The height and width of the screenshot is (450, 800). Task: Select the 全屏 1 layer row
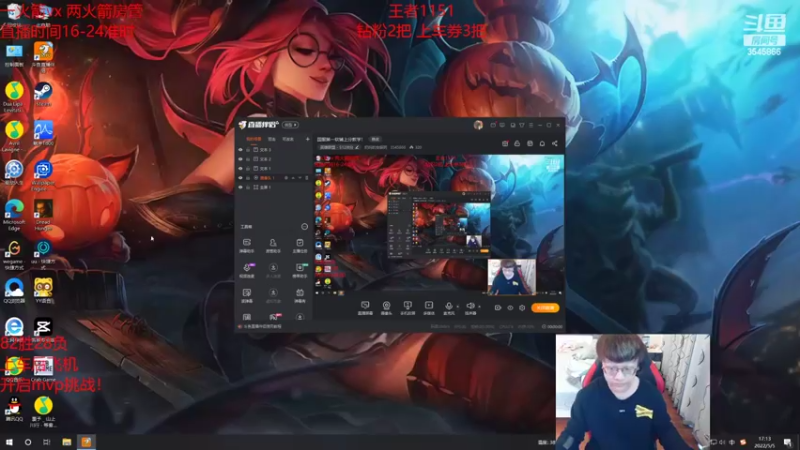(x=274, y=187)
